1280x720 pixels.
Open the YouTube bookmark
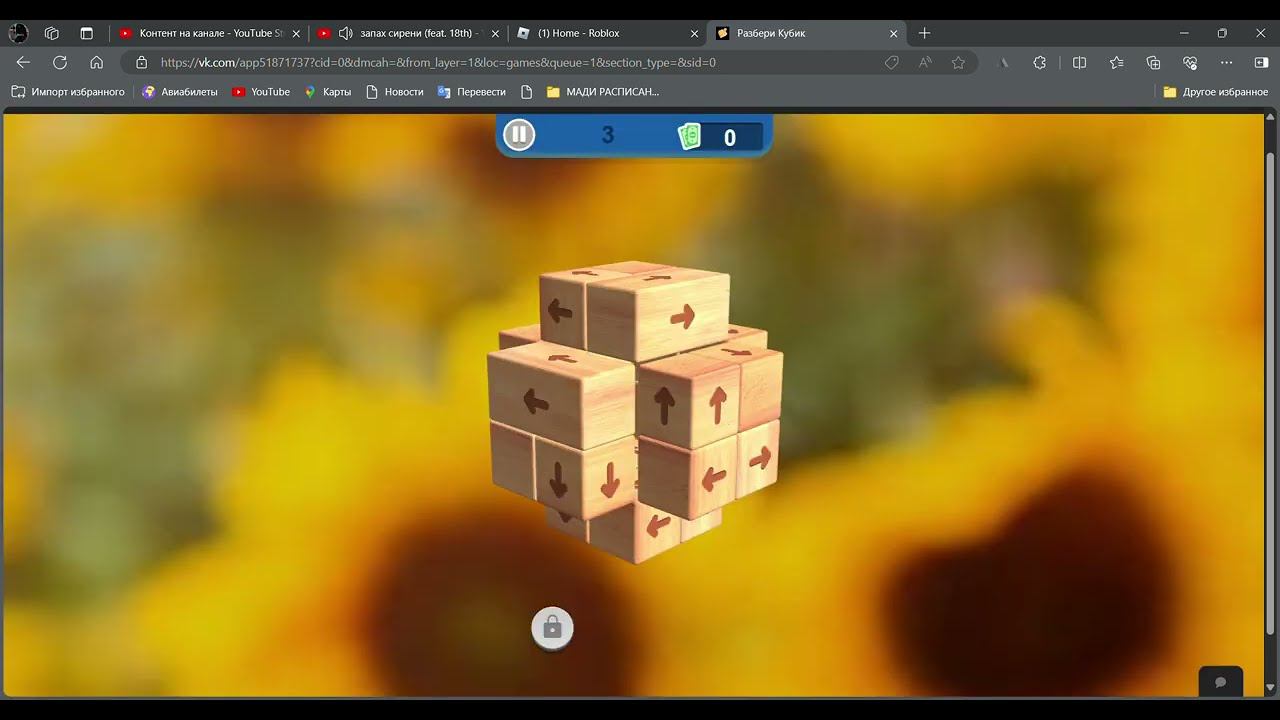click(261, 92)
